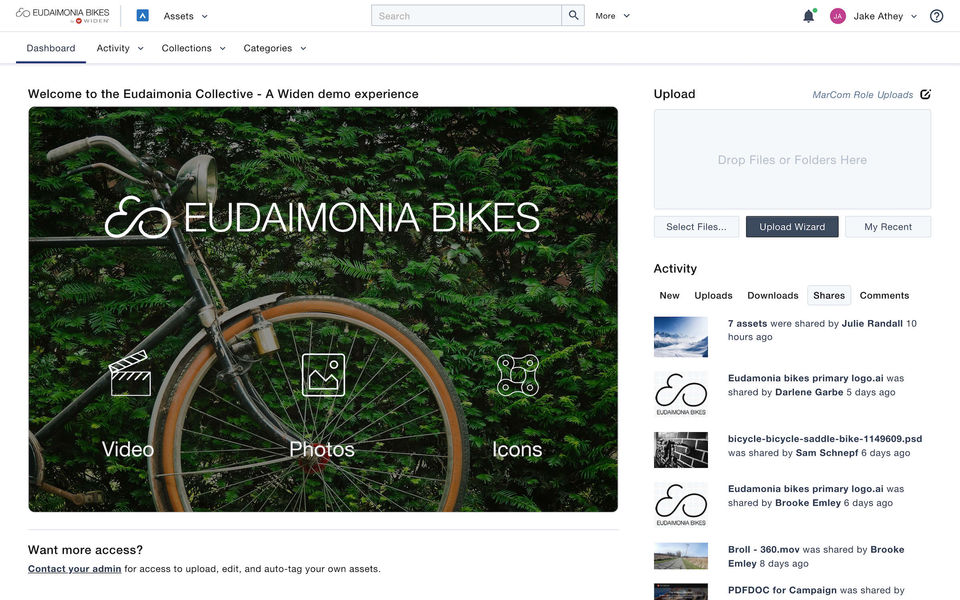Launch the Upload Wizard

(x=792, y=227)
